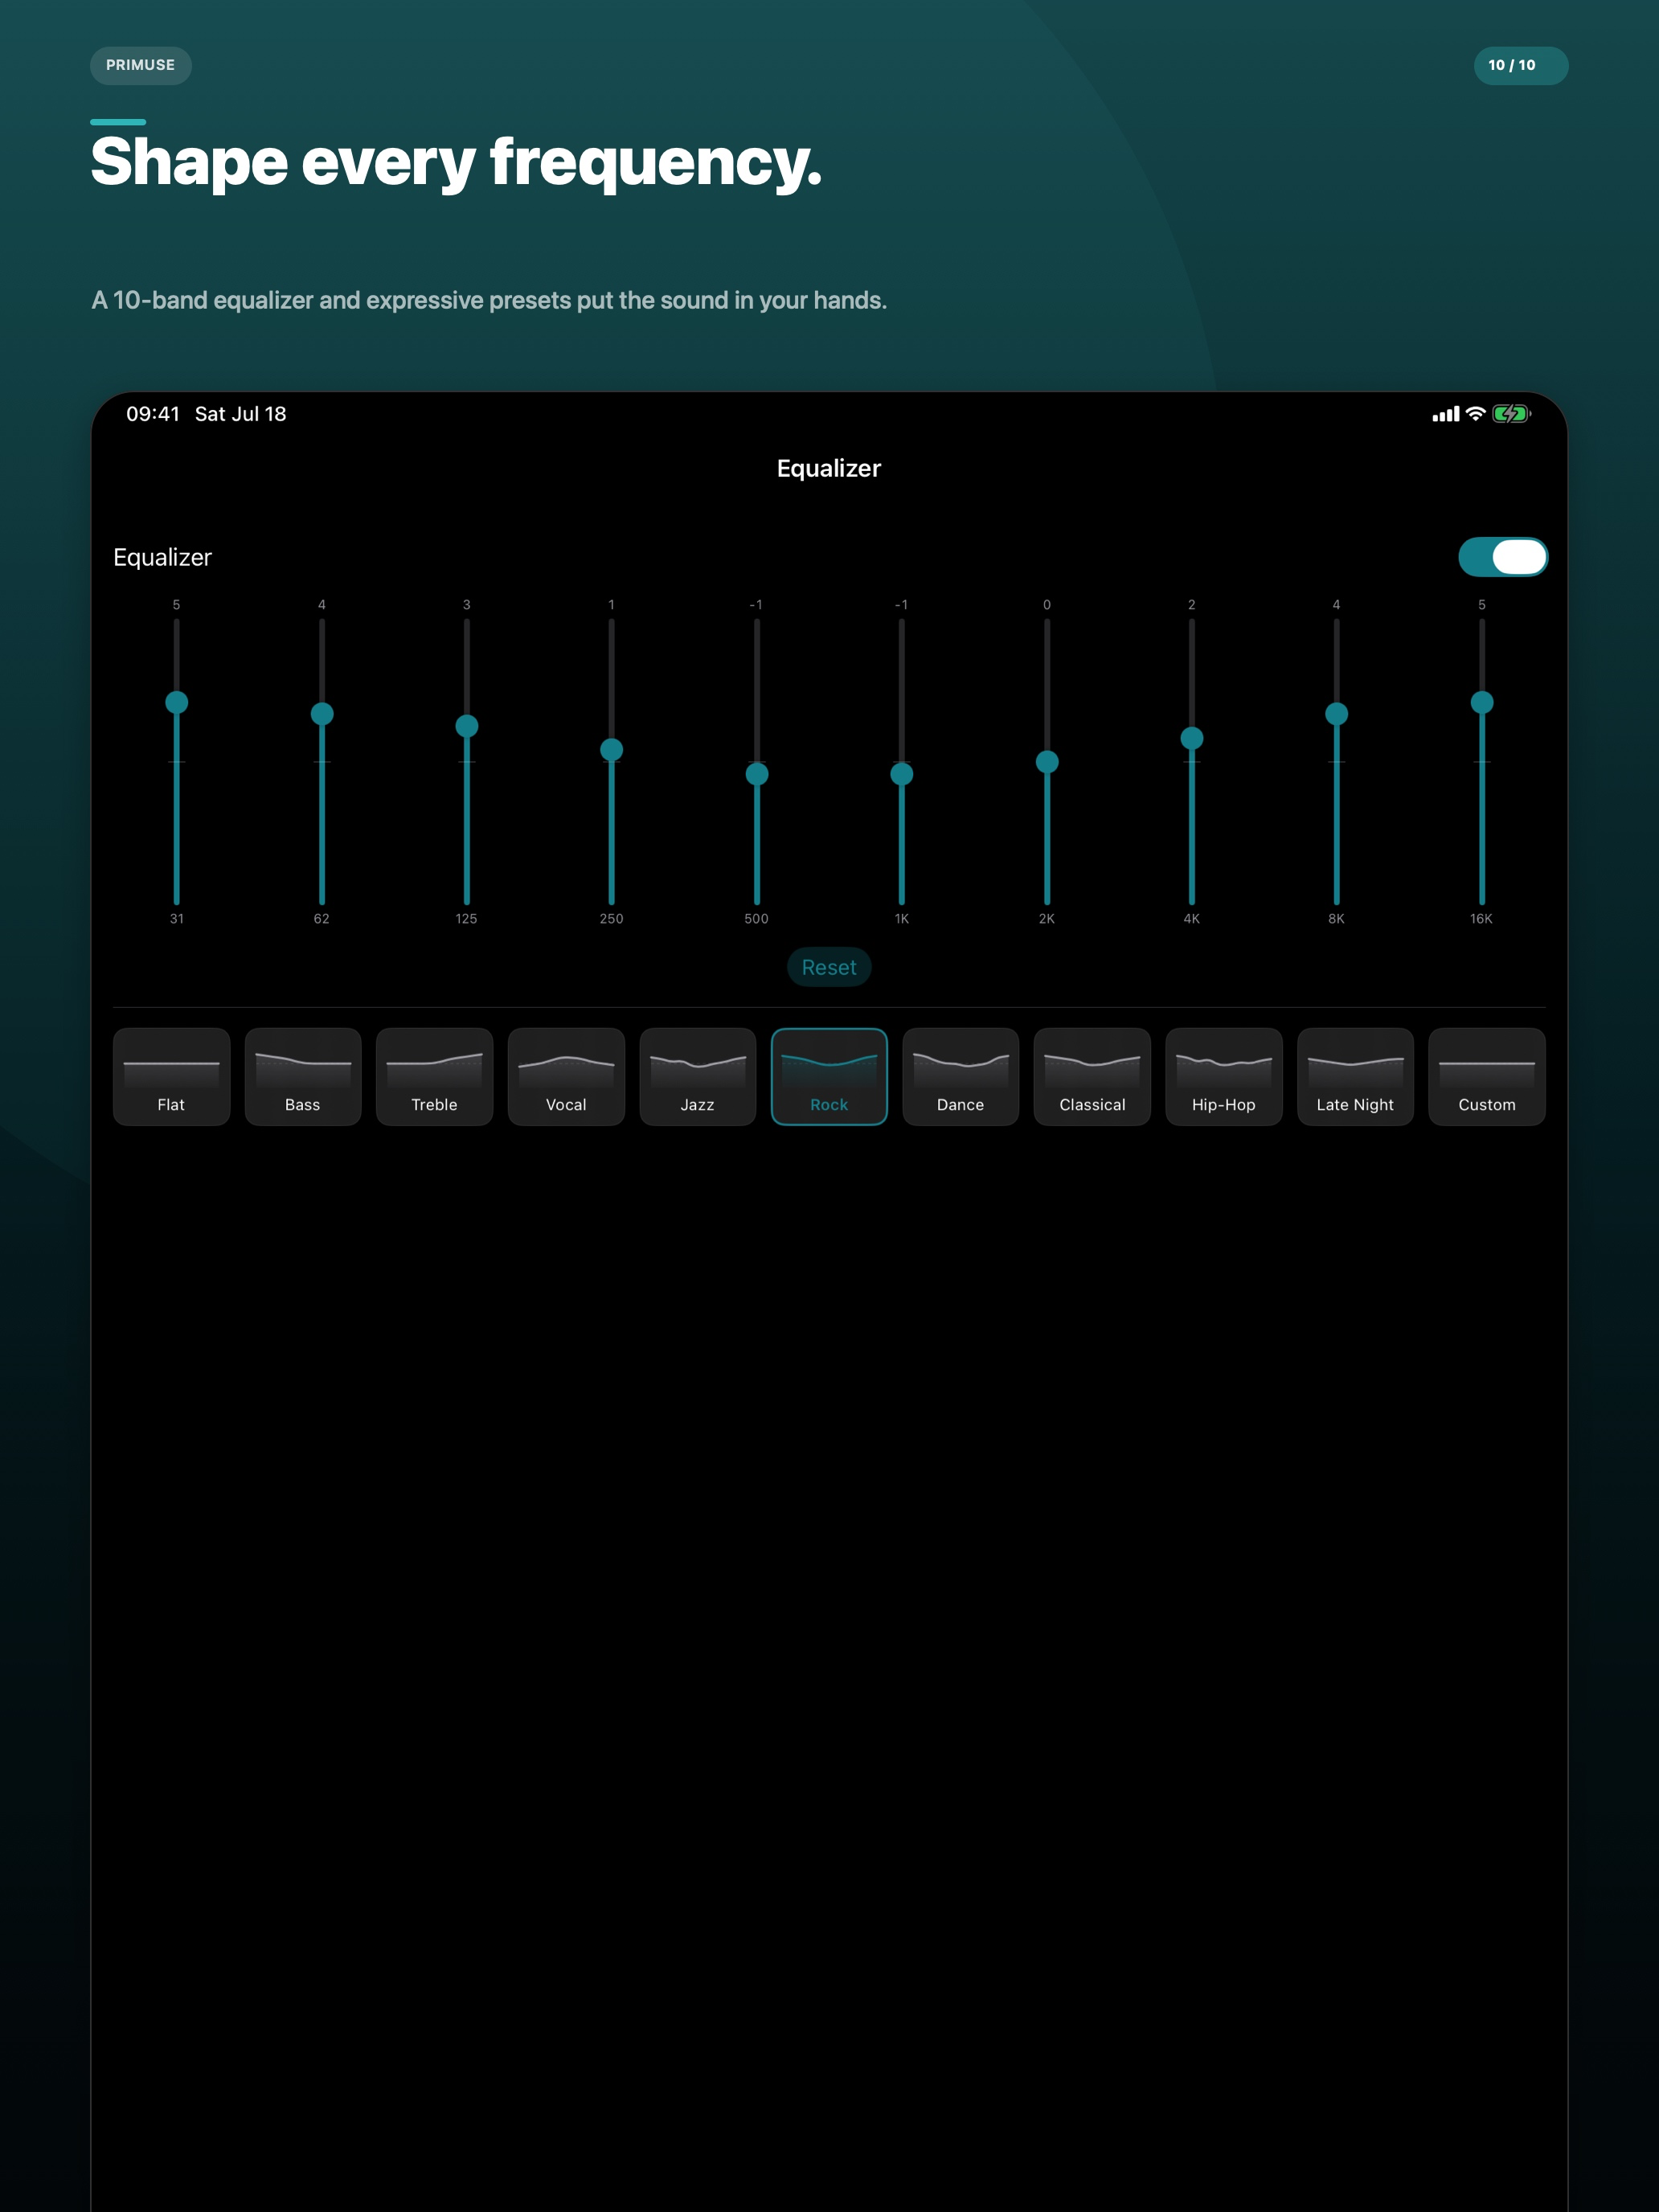
Task: Click the Sat Jul 18 date
Action: pyautogui.click(x=241, y=414)
